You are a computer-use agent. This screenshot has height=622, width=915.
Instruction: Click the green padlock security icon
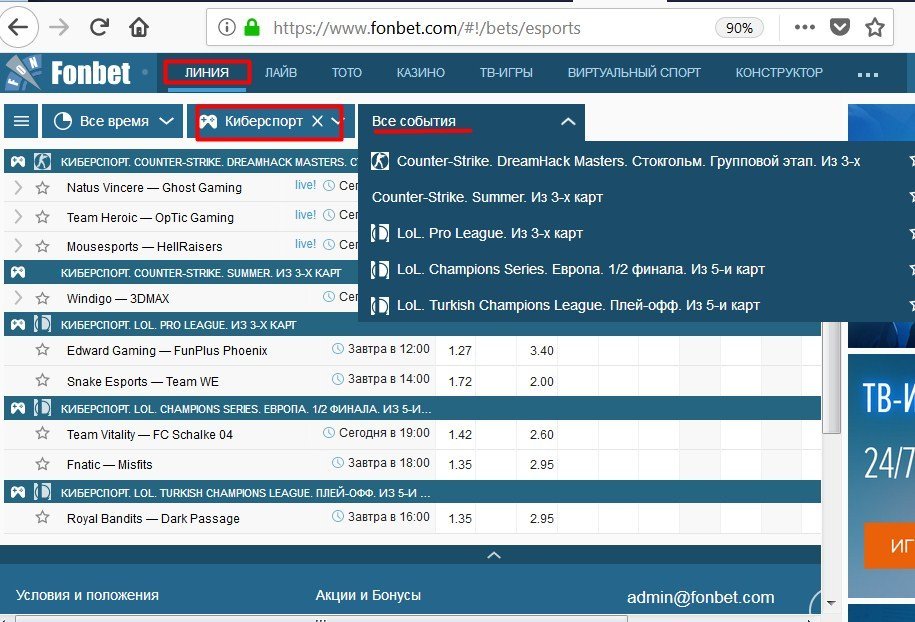pos(252,27)
